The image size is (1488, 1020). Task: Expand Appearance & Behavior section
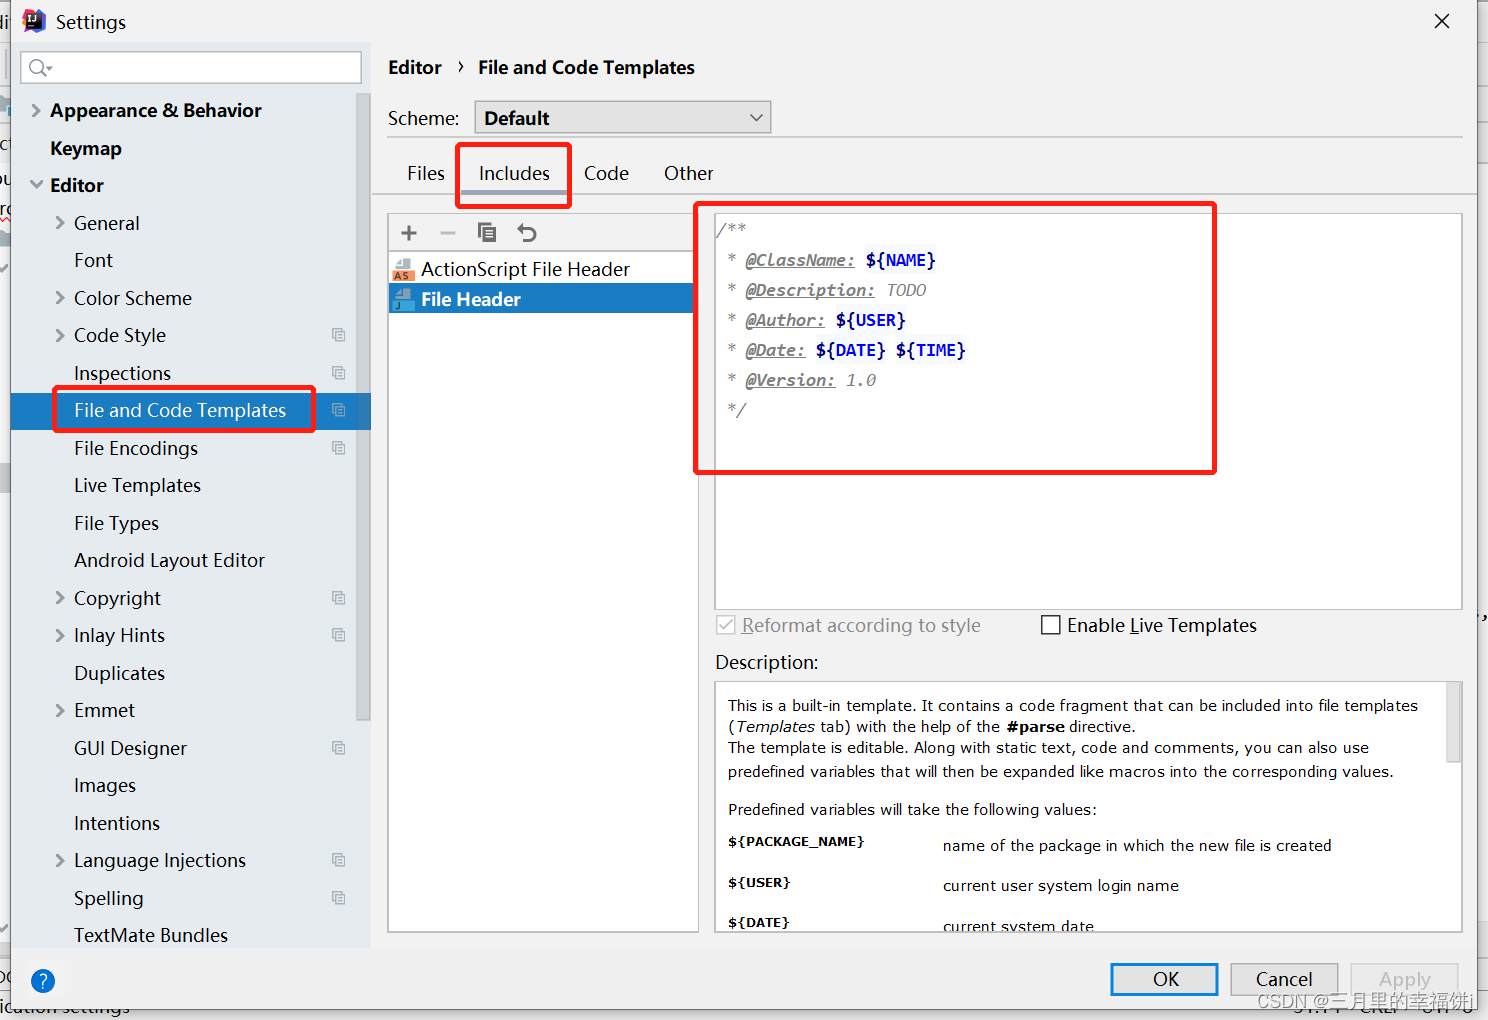click(36, 110)
